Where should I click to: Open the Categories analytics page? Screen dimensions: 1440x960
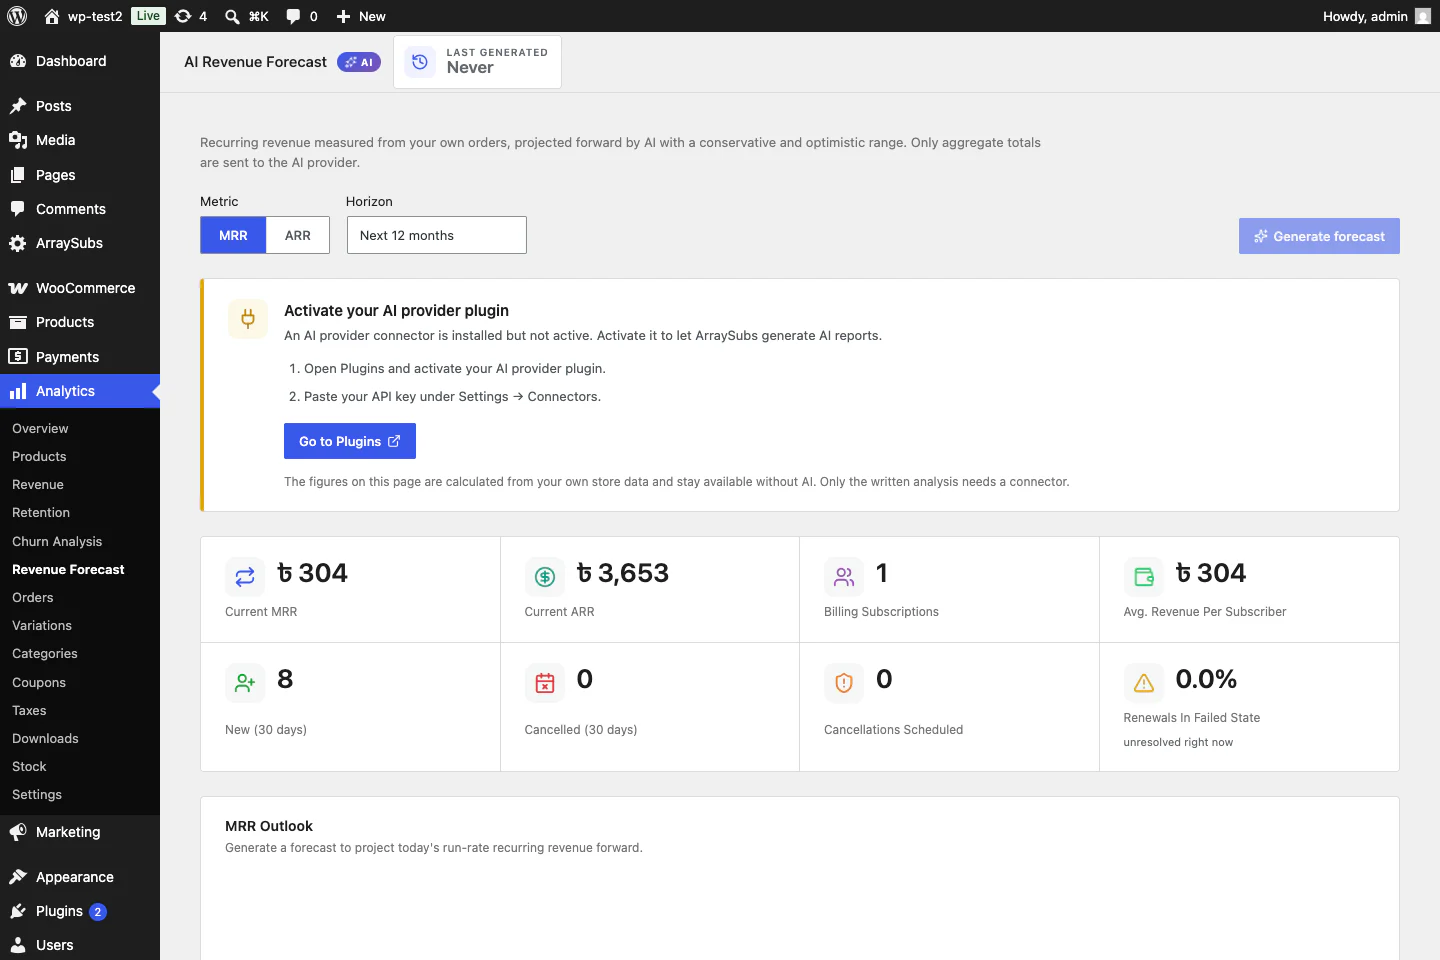pos(45,653)
